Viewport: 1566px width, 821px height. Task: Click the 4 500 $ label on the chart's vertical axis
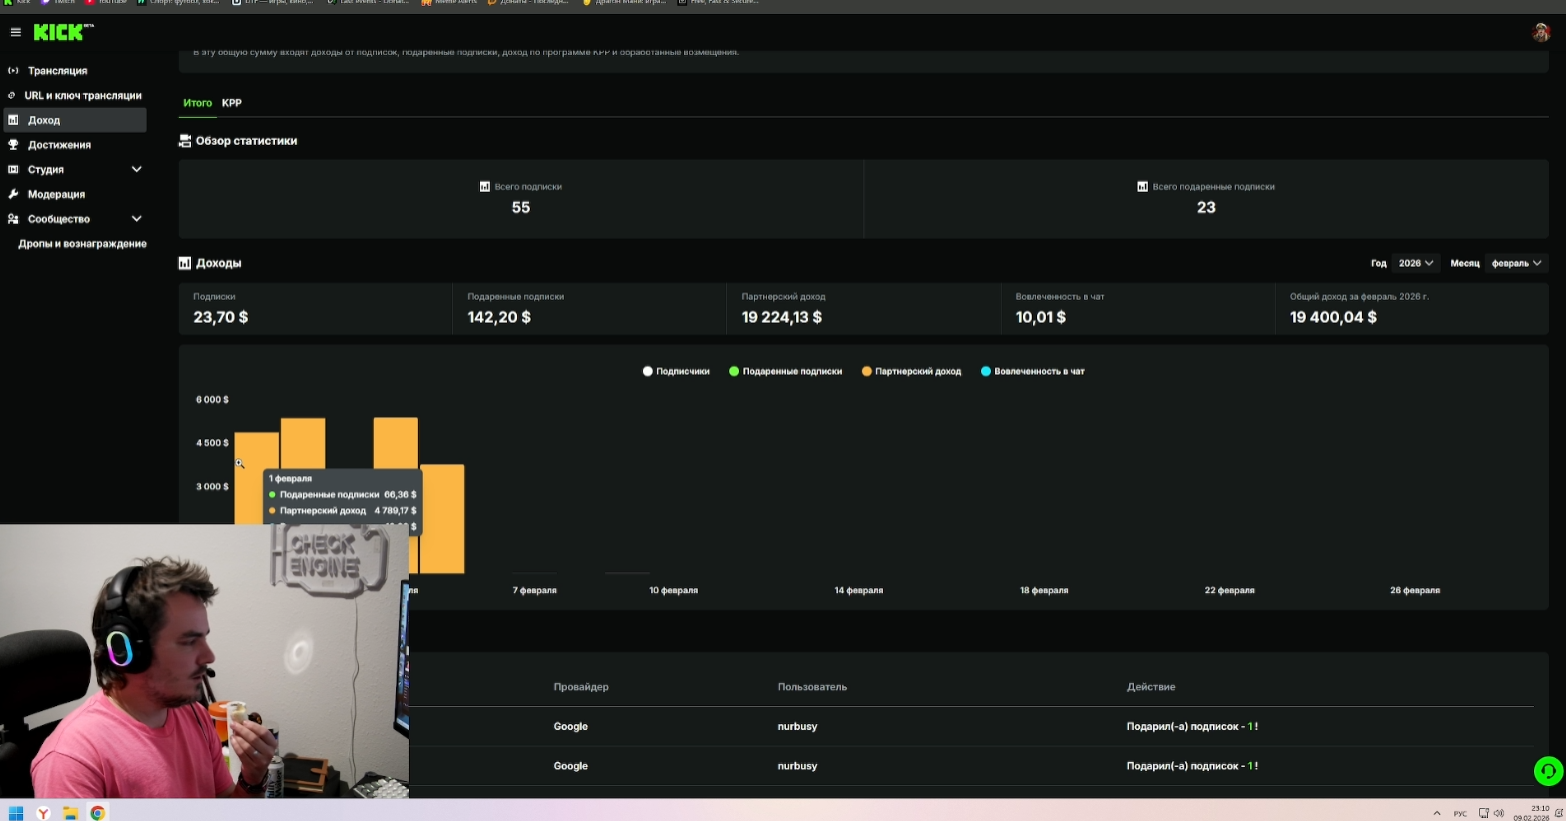[212, 443]
